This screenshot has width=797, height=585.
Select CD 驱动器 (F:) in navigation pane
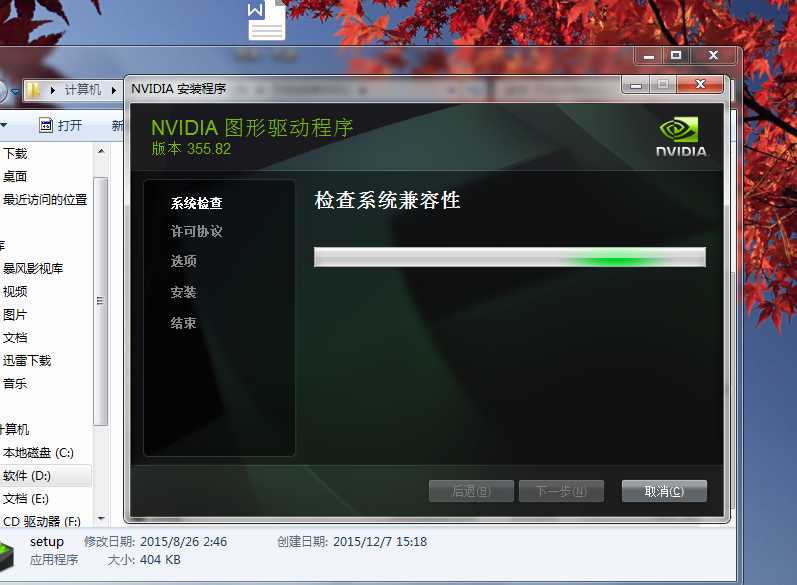[42, 521]
